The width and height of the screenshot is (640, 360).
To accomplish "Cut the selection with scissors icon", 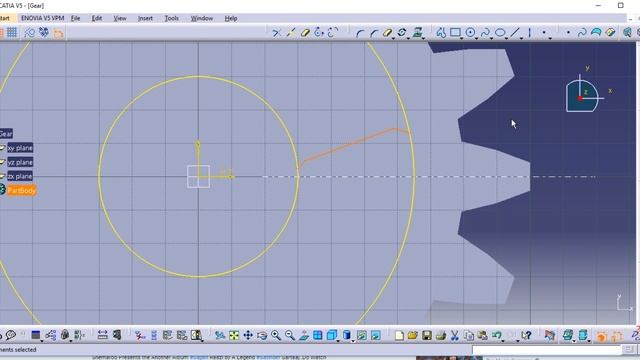I will pos(454,336).
